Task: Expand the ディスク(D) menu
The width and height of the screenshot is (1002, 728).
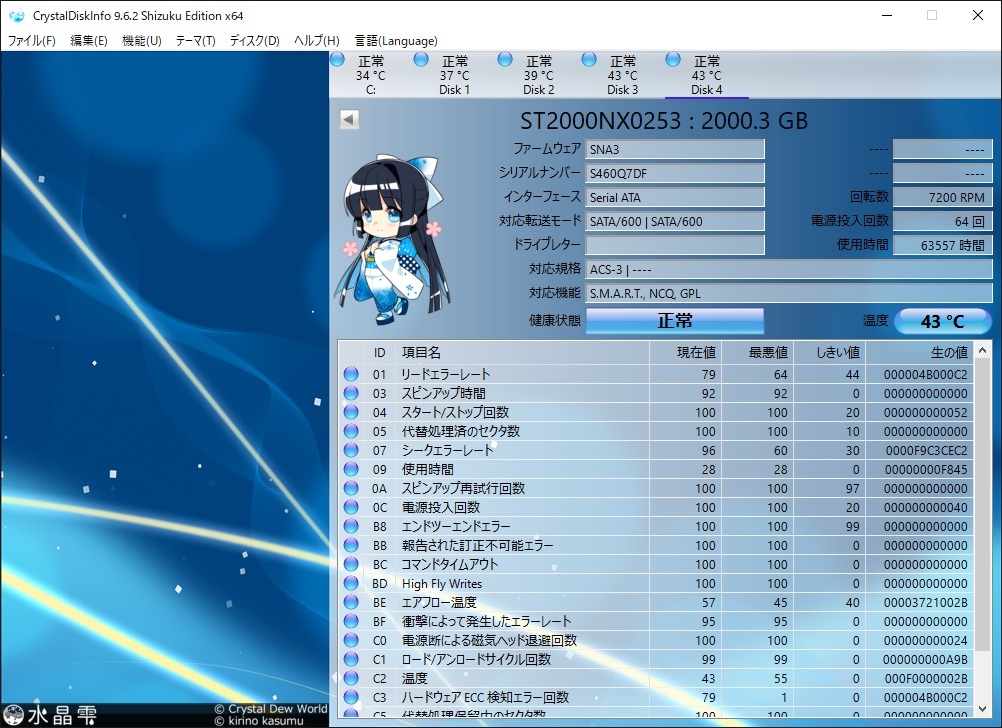Action: 254,41
